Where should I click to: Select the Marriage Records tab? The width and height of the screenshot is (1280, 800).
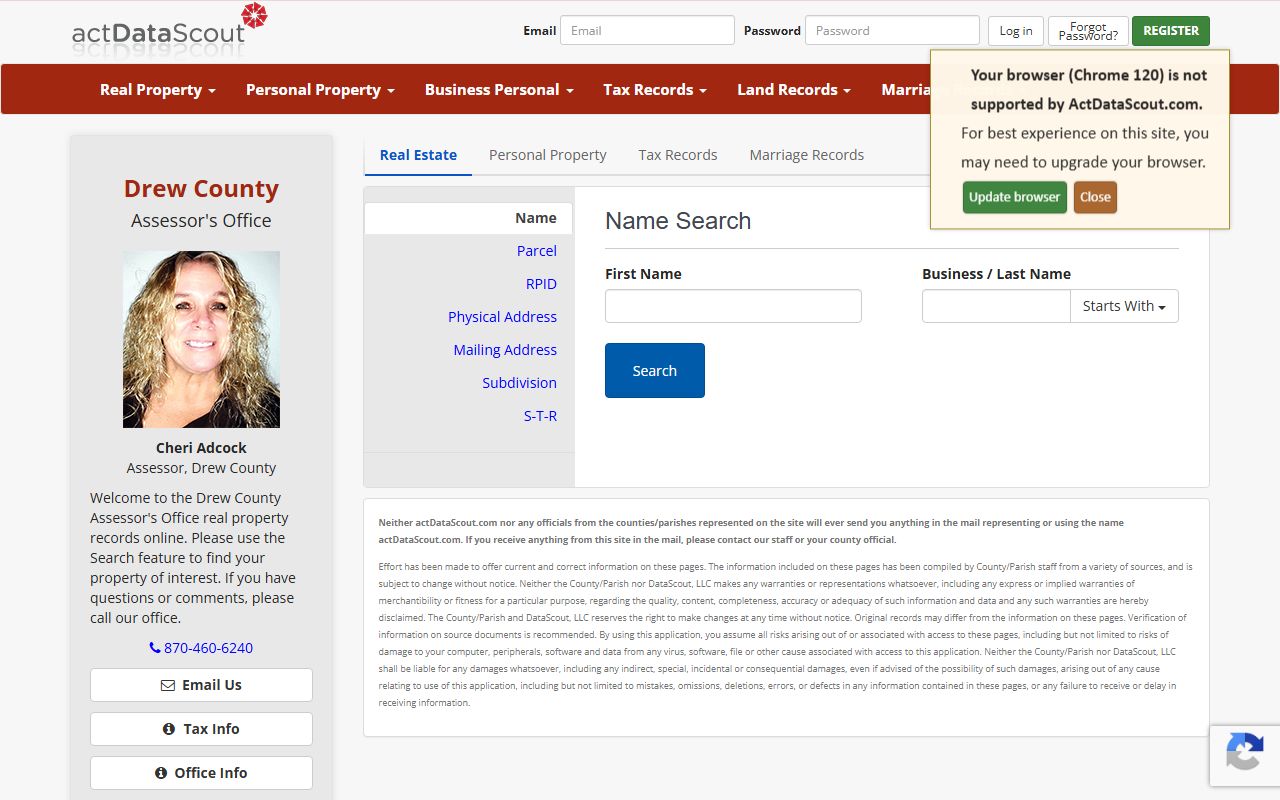807,155
